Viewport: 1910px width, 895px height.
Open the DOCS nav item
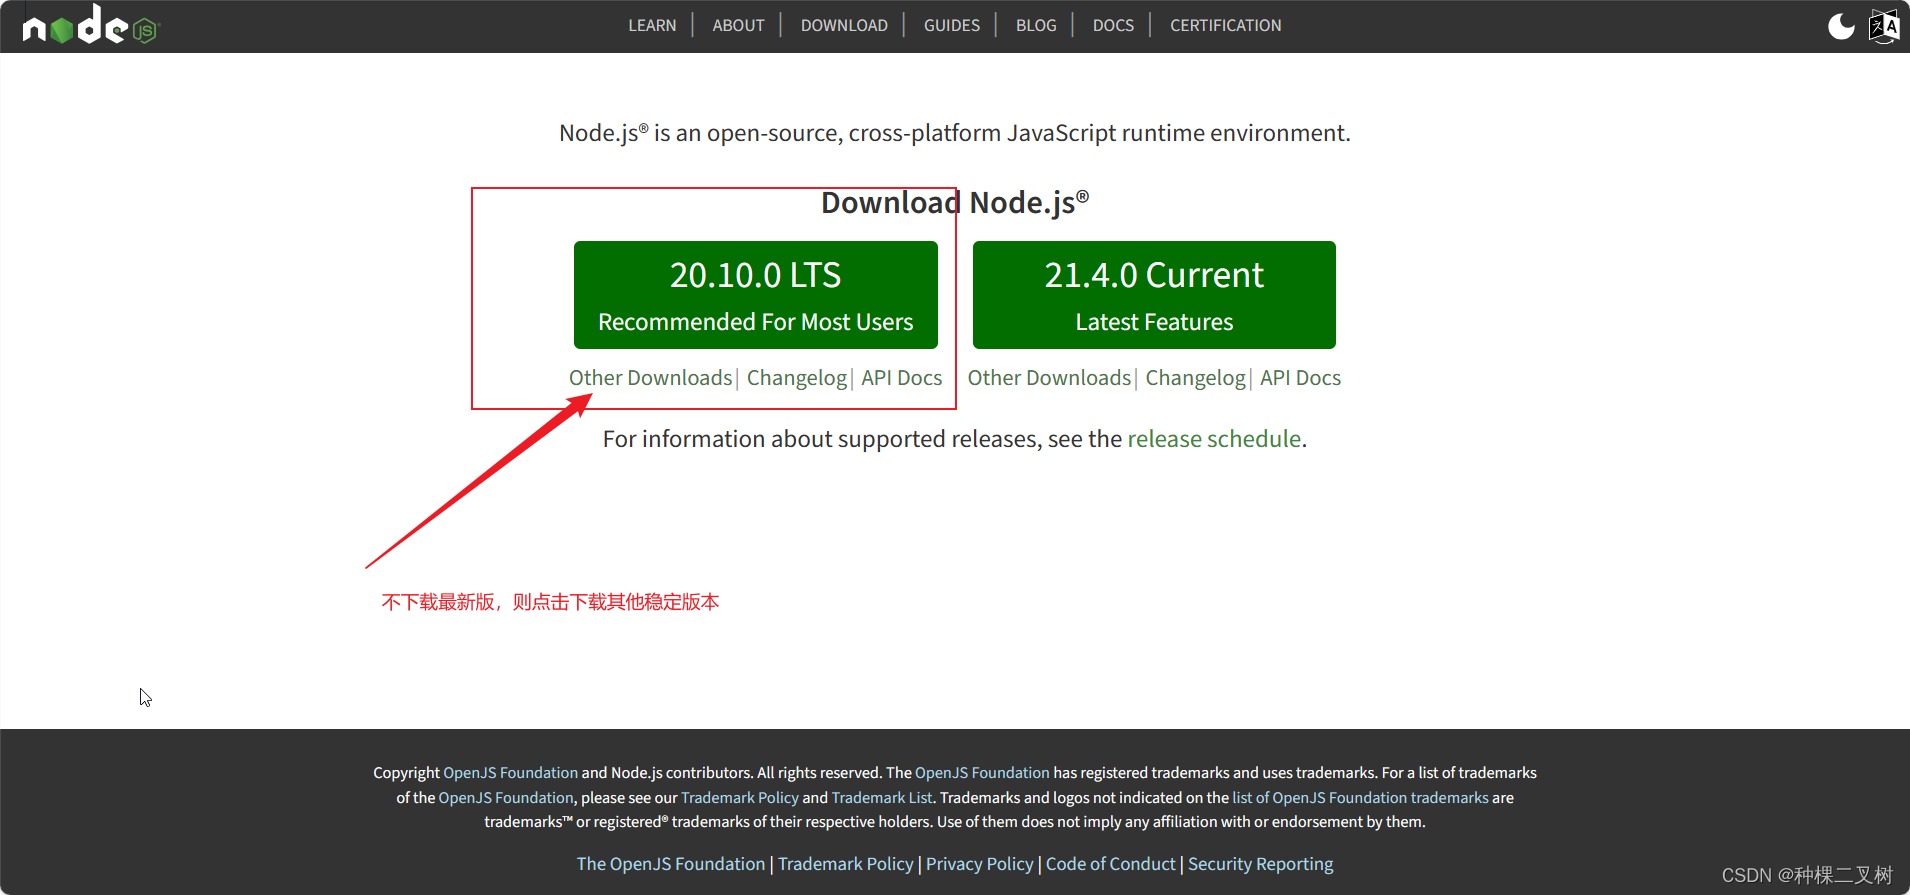(x=1113, y=25)
